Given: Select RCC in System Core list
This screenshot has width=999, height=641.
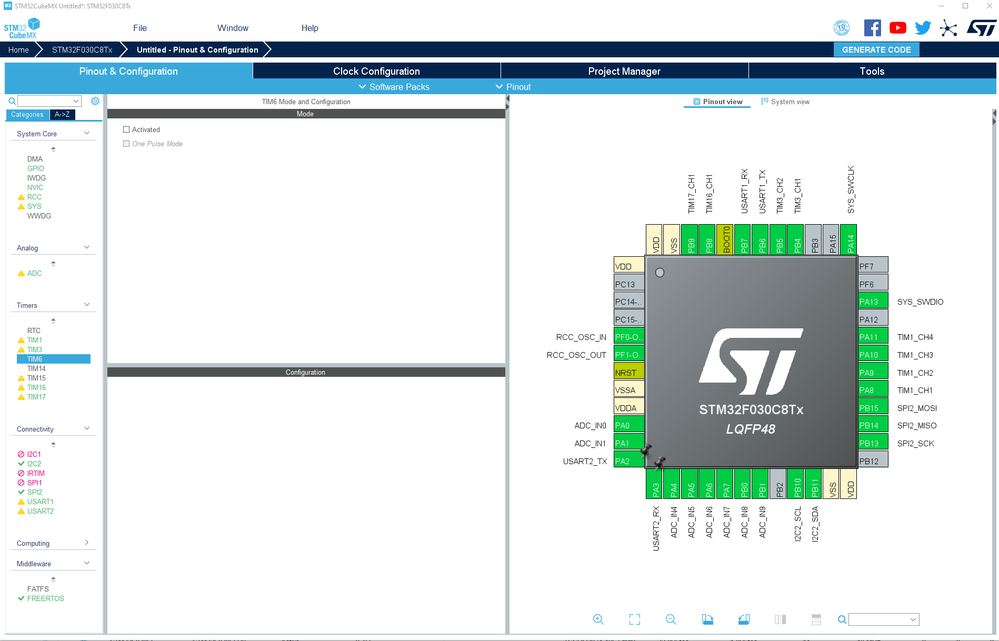Looking at the screenshot, I should (34, 197).
